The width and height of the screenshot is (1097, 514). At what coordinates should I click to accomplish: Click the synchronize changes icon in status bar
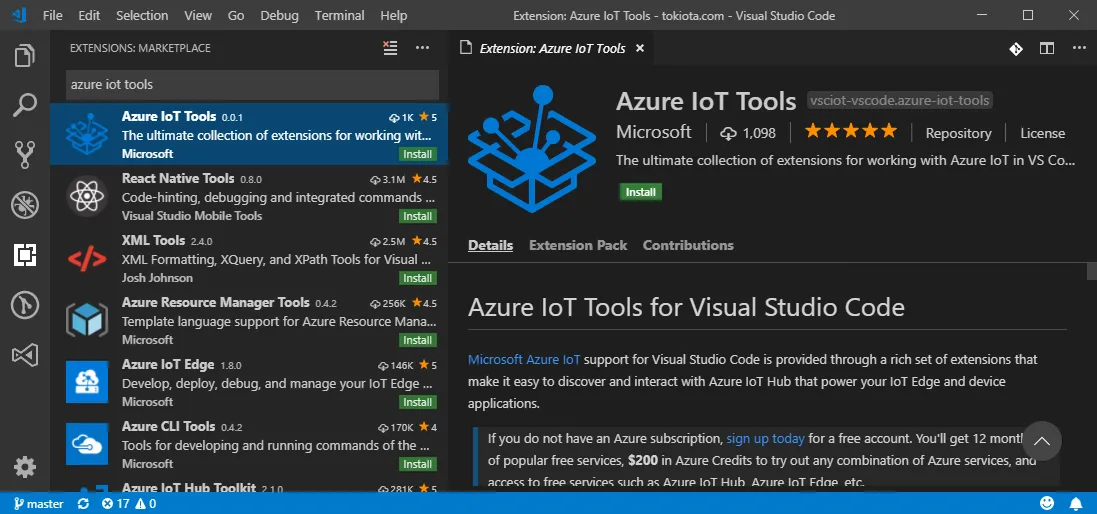pyautogui.click(x=83, y=504)
